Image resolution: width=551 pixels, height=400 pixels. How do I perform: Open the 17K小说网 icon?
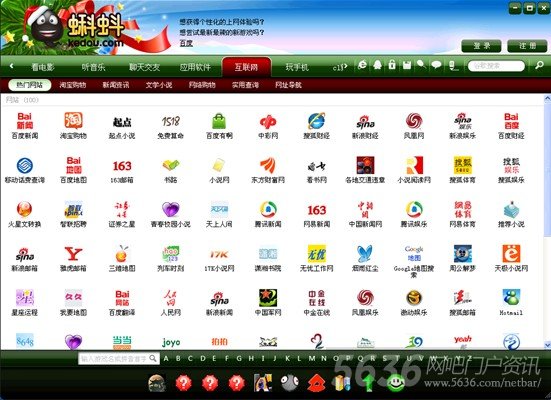[219, 254]
